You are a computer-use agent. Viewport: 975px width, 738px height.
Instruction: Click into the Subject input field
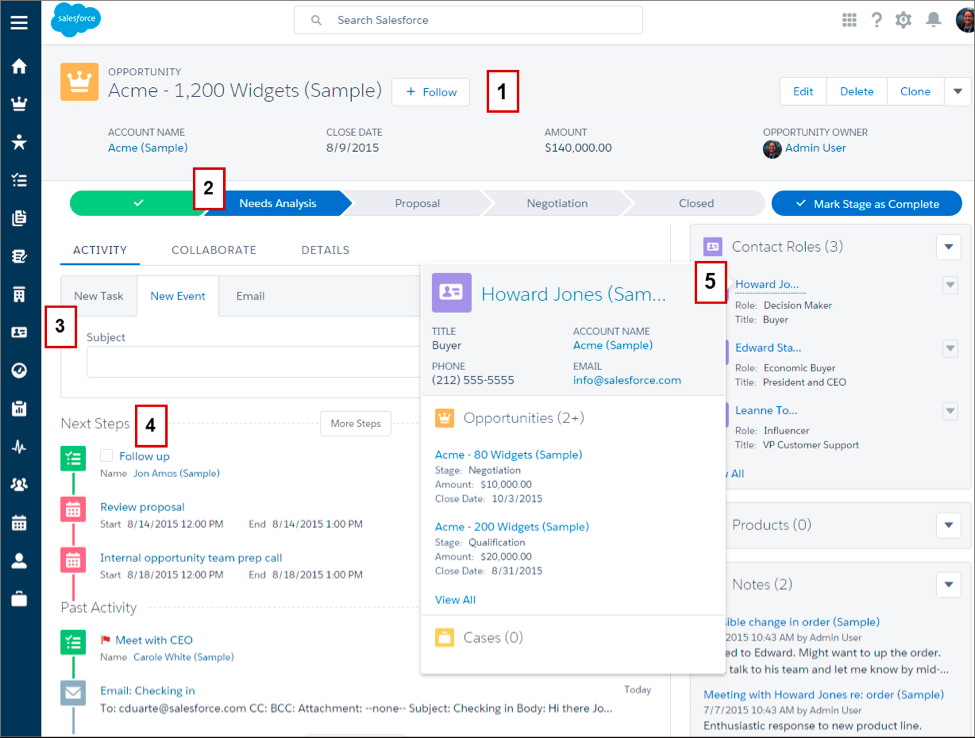click(254, 362)
